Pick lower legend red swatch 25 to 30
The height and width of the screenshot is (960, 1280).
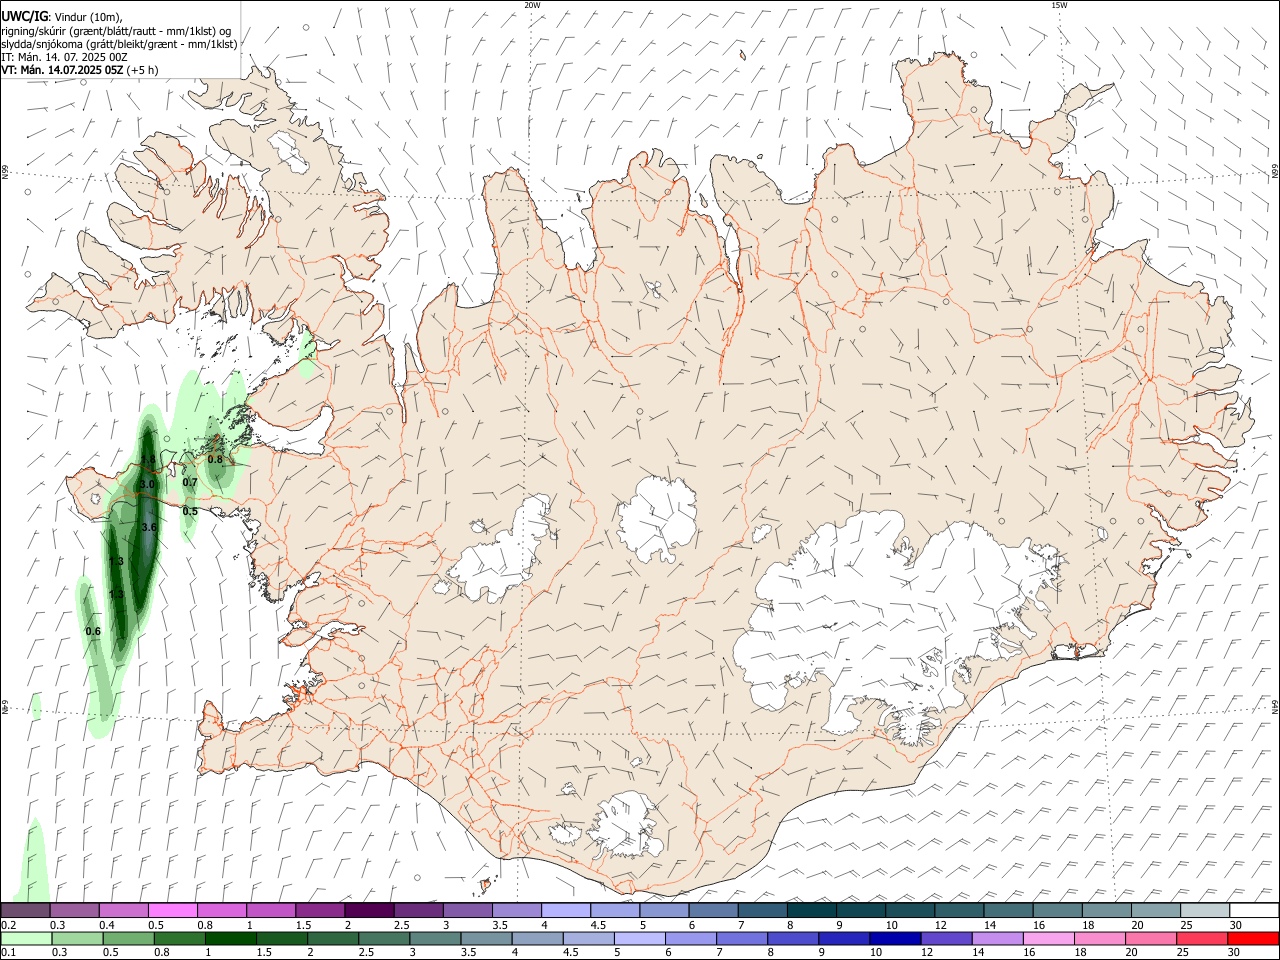pyautogui.click(x=1200, y=938)
